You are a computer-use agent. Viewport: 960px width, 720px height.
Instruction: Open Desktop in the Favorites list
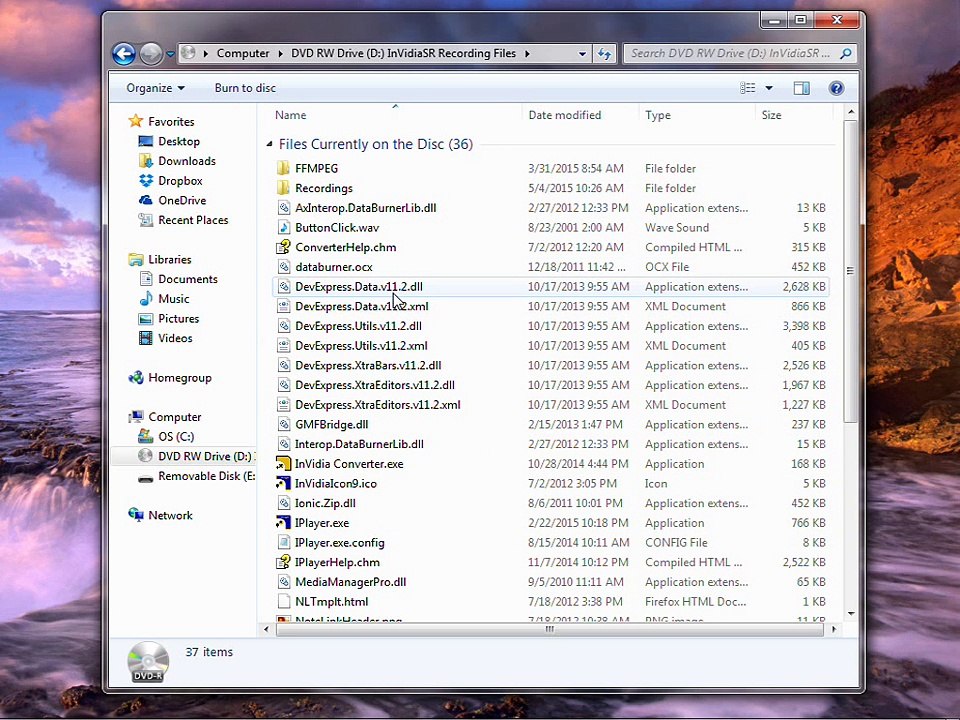coord(178,141)
